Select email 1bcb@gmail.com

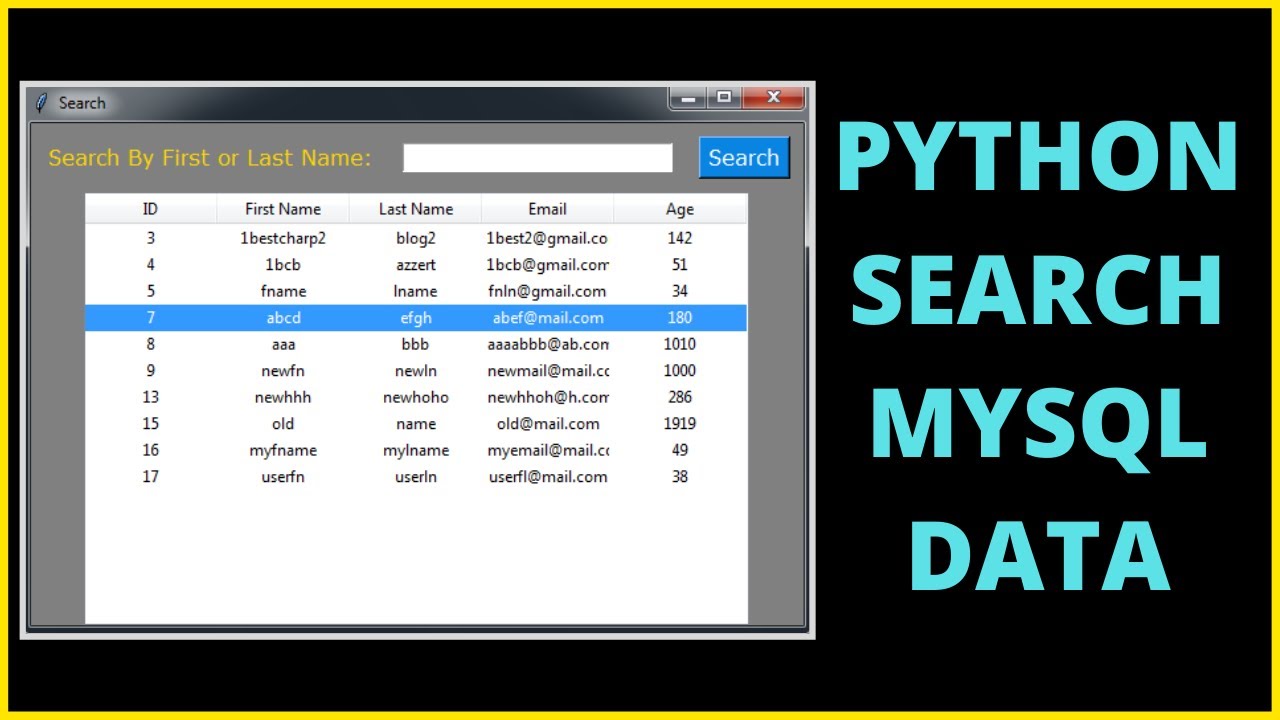point(547,265)
